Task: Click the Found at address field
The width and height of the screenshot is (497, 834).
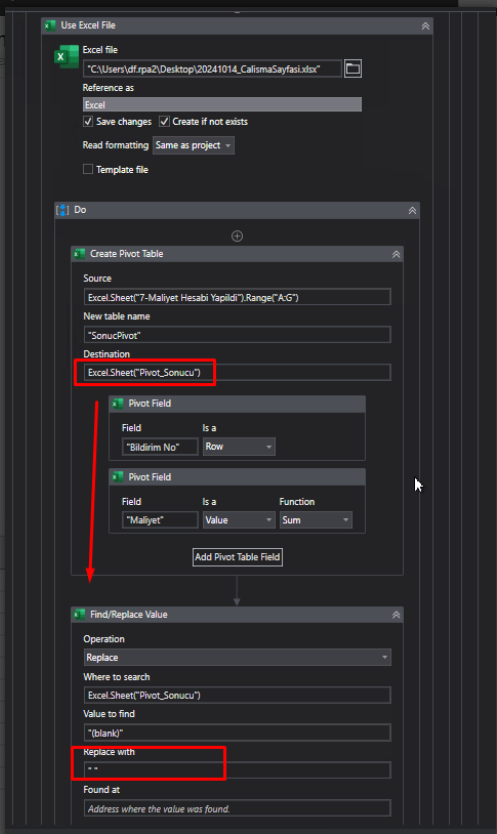Action: tap(237, 808)
